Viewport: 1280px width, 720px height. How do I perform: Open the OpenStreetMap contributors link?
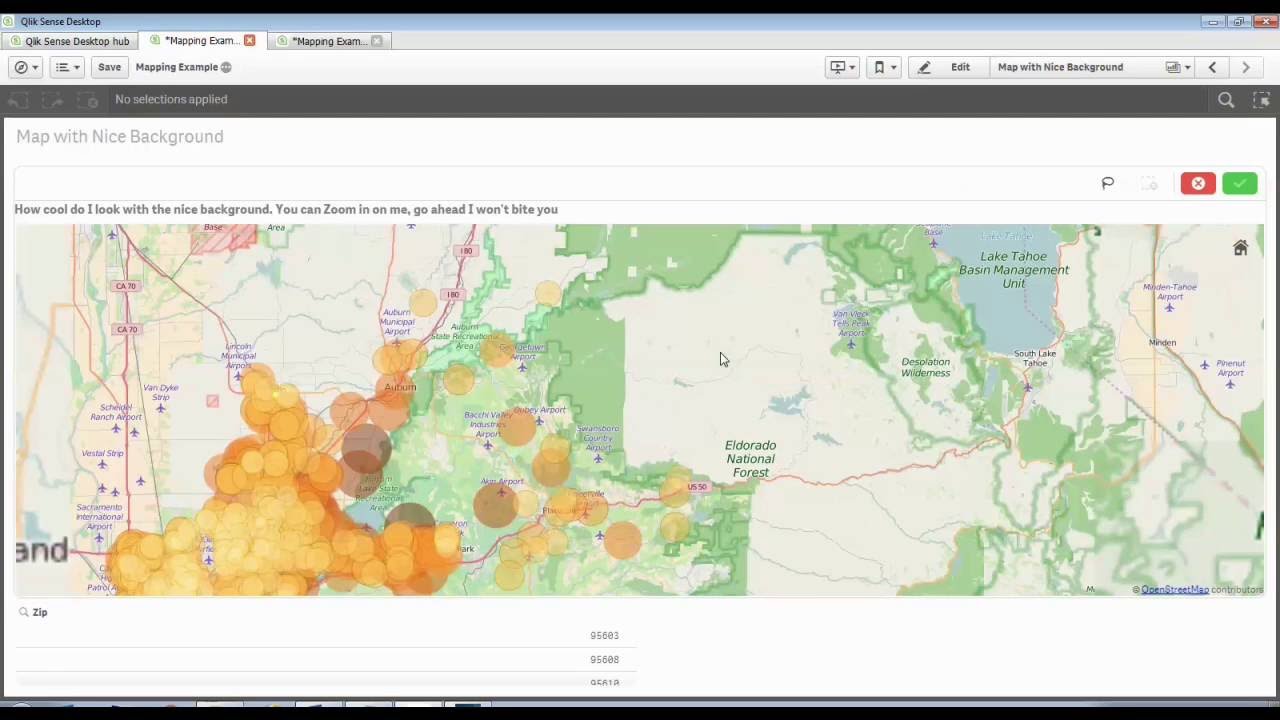click(x=1175, y=590)
